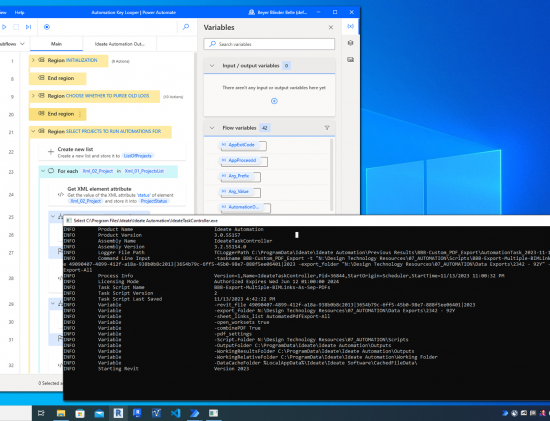The height and width of the screenshot is (421, 550).
Task: Start the recorder icon in toolbar
Action: coord(47,27)
